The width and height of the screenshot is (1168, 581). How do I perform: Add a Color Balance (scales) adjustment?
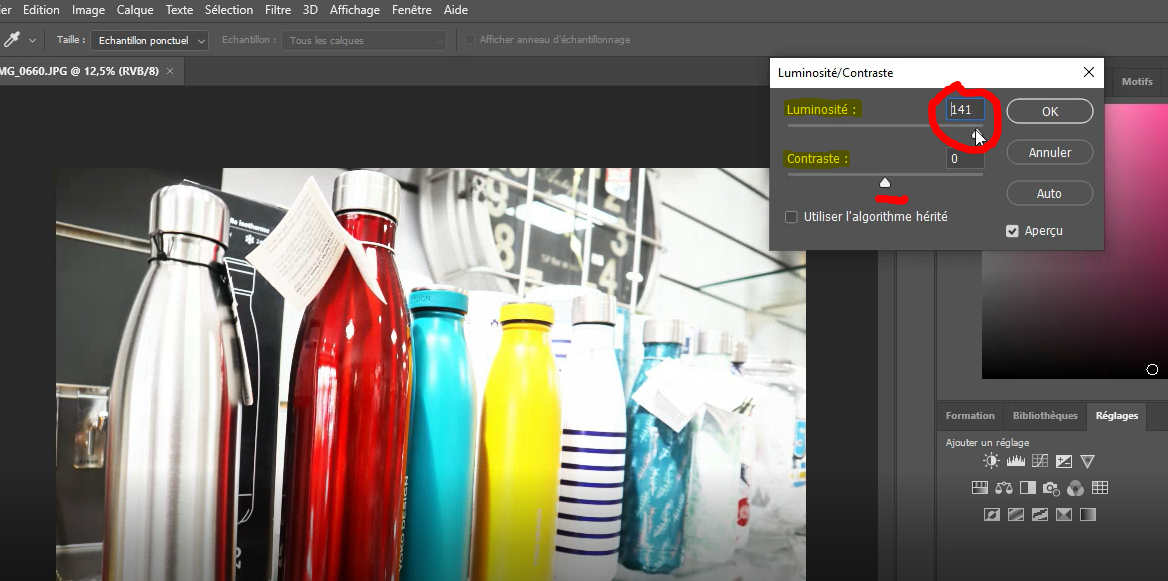point(1004,488)
